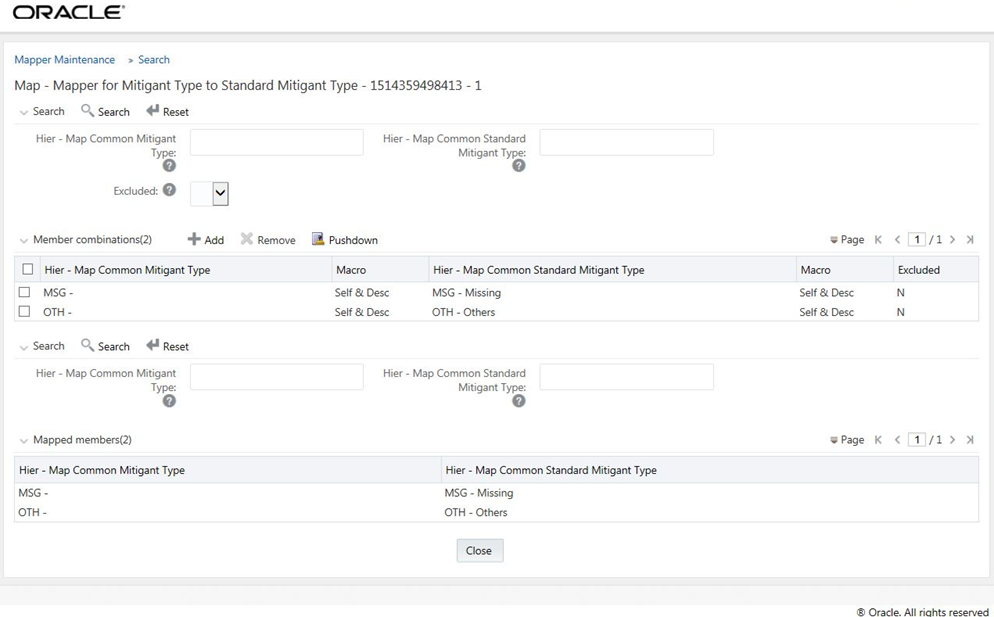Toggle the select-all checkbox in table header
Screen dimensions: 994x617
[27, 269]
